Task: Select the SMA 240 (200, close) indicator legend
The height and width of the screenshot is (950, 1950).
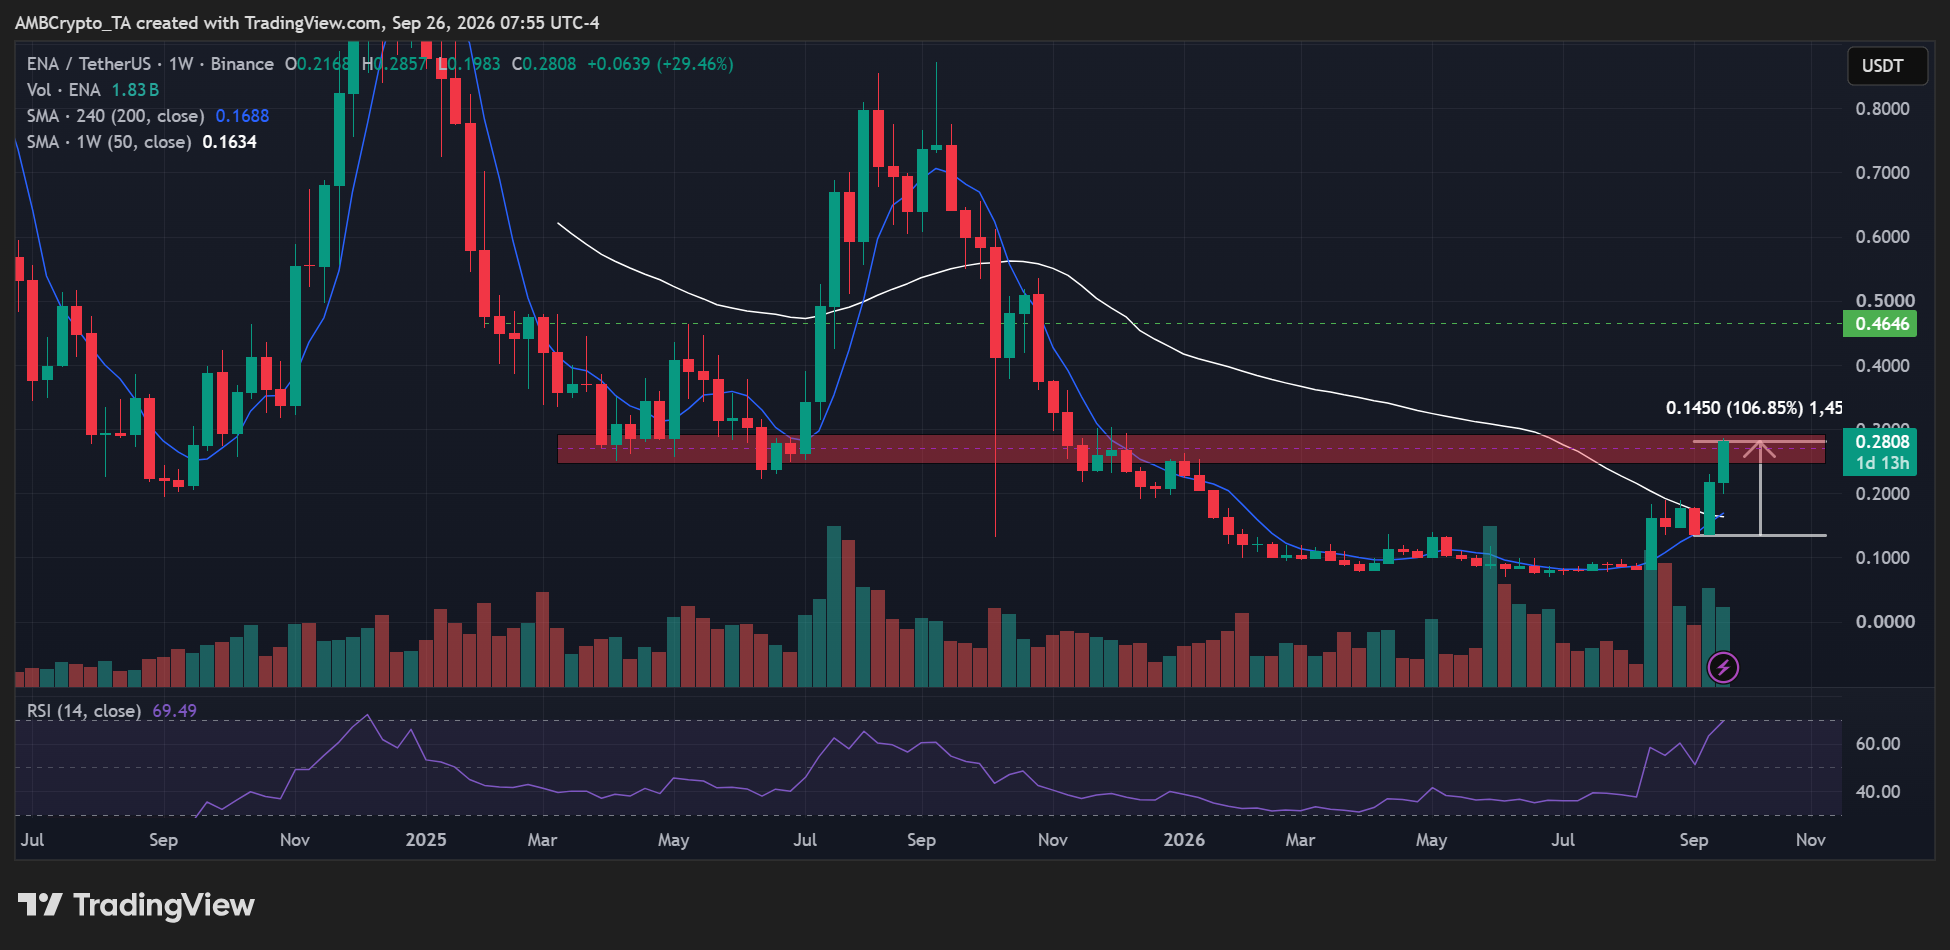Action: pyautogui.click(x=115, y=116)
